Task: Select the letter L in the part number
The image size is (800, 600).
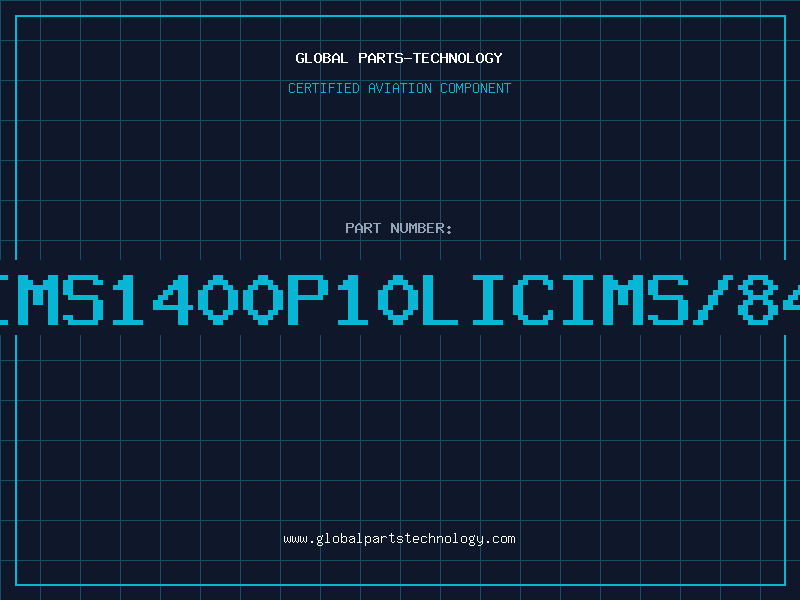Action: [x=439, y=299]
